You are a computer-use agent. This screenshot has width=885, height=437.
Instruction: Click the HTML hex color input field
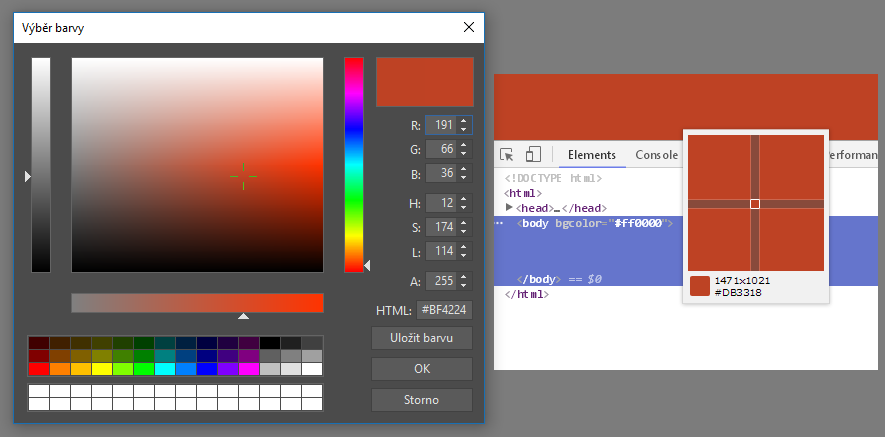445,310
